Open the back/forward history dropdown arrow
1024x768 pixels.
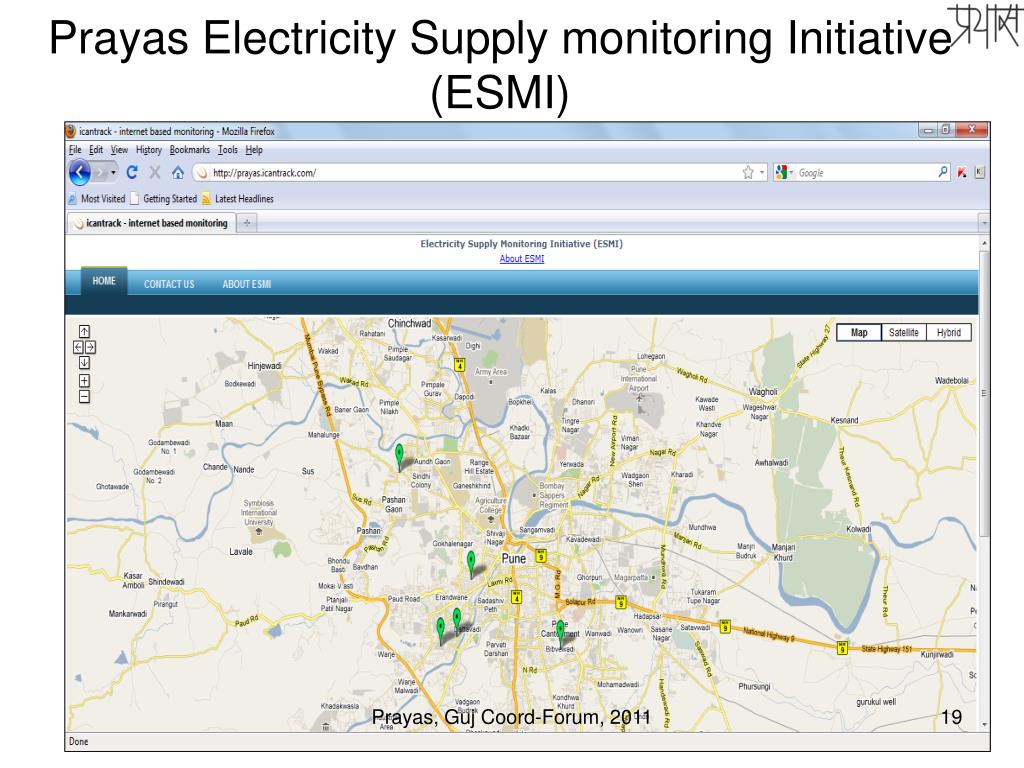113,173
